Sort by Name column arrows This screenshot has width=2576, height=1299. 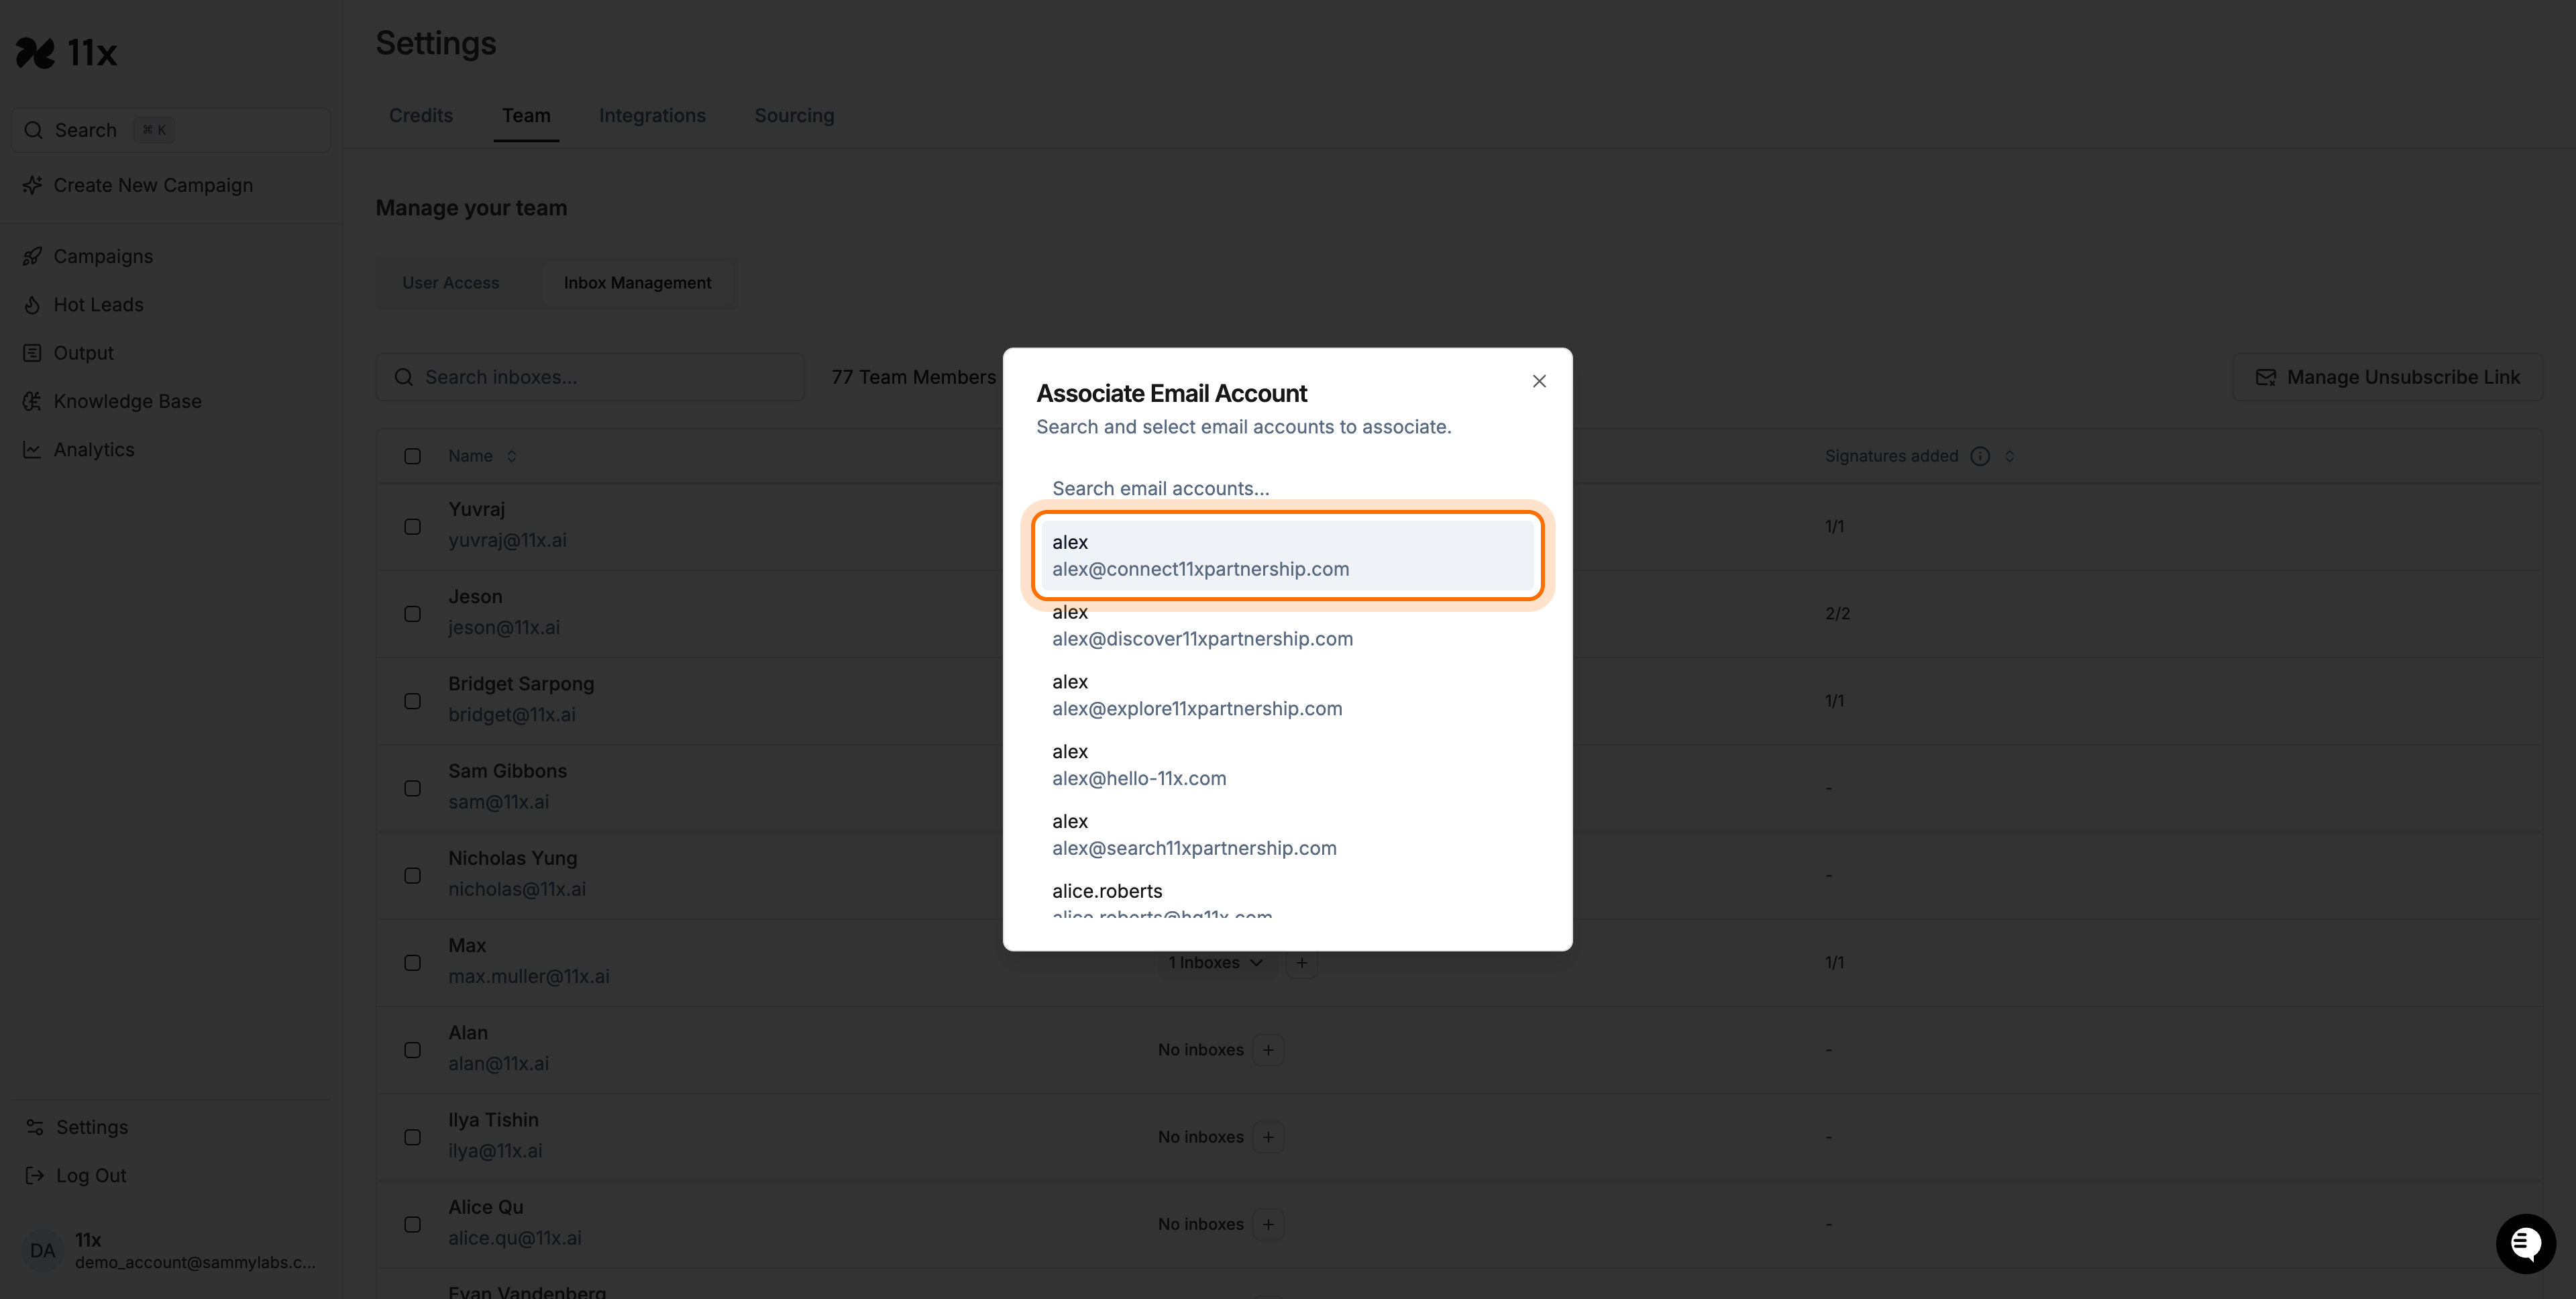click(511, 456)
